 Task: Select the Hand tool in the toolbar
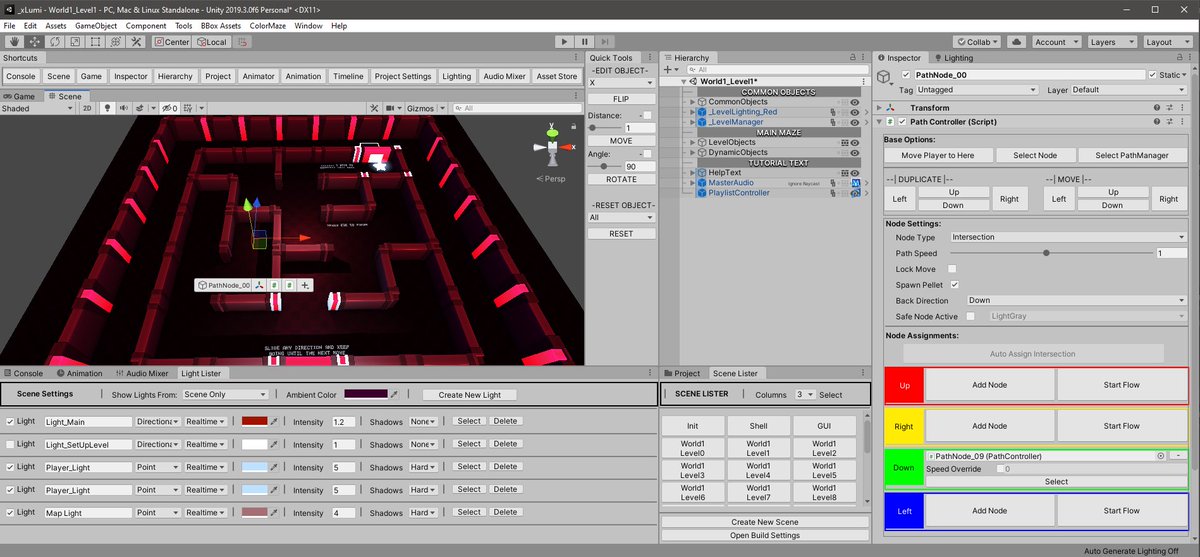14,42
